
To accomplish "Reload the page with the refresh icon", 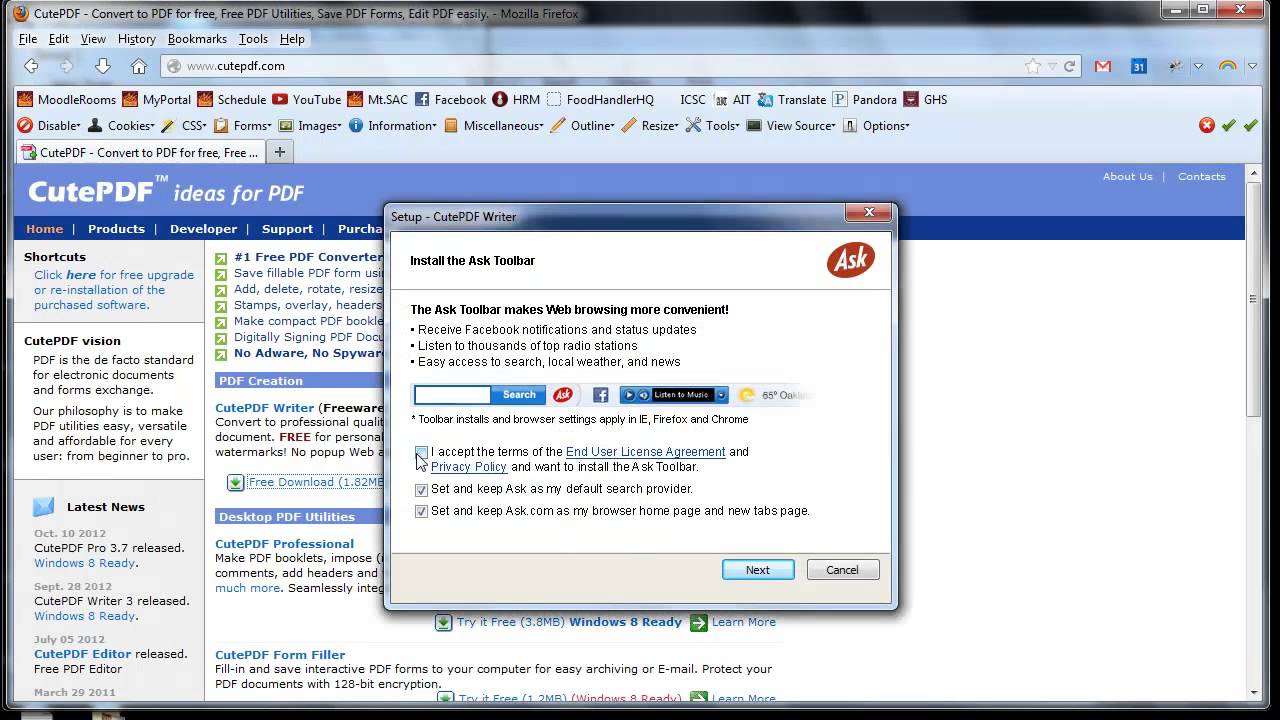I will 1069,66.
